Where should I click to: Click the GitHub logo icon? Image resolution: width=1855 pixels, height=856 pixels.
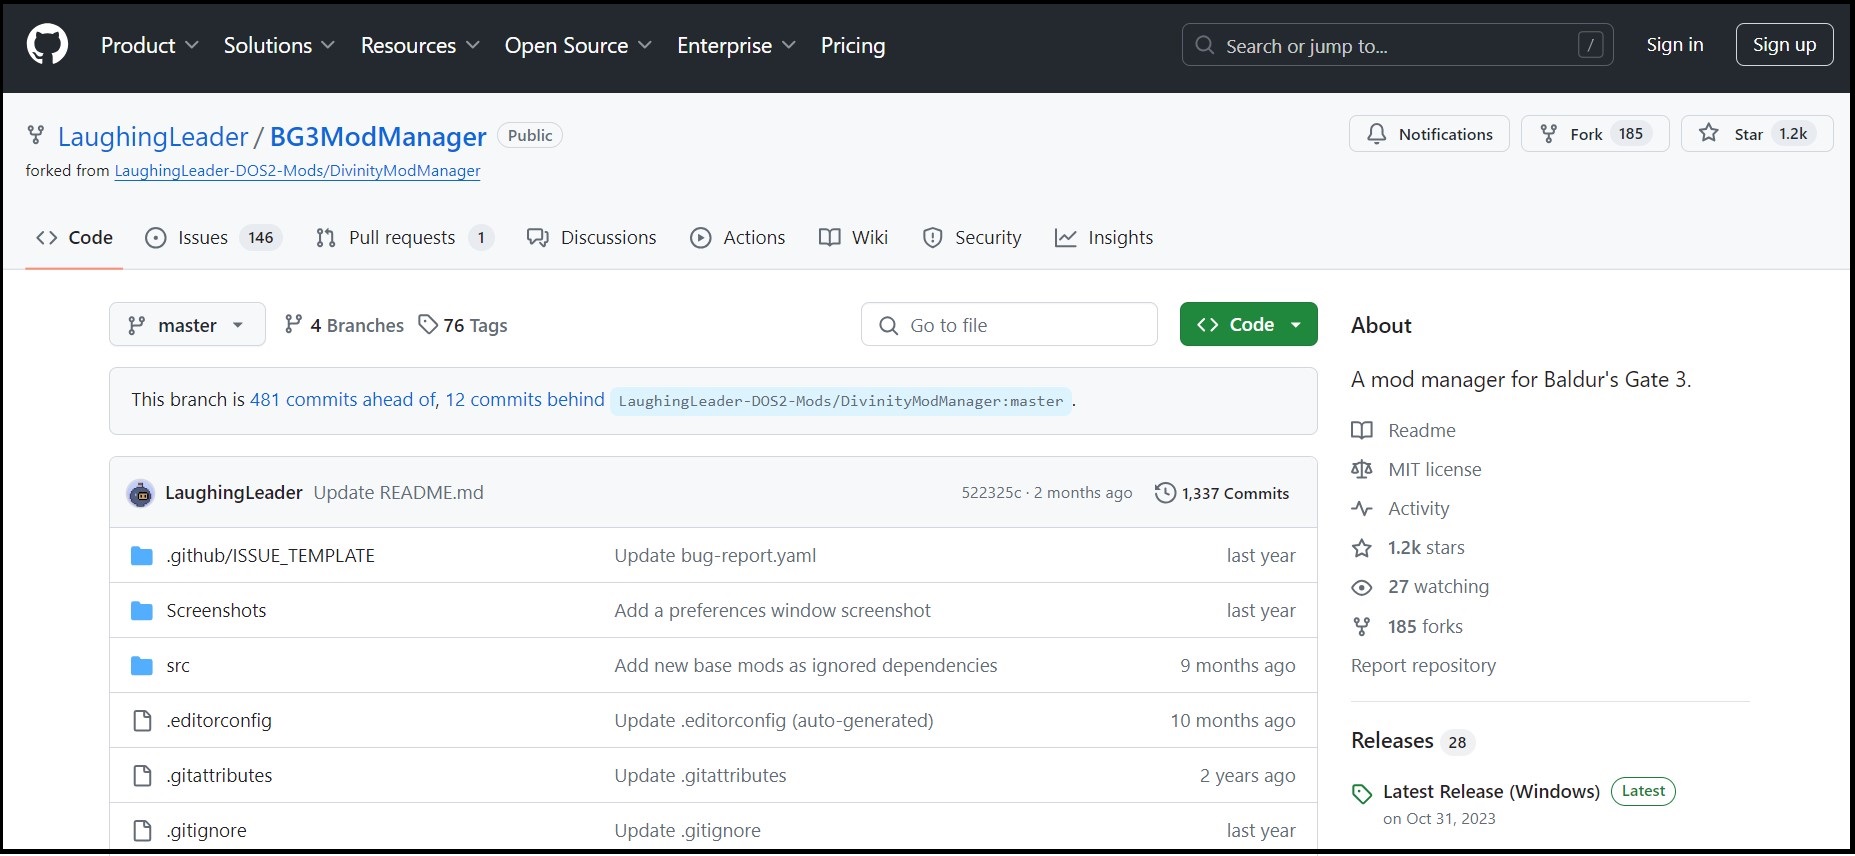(x=47, y=46)
